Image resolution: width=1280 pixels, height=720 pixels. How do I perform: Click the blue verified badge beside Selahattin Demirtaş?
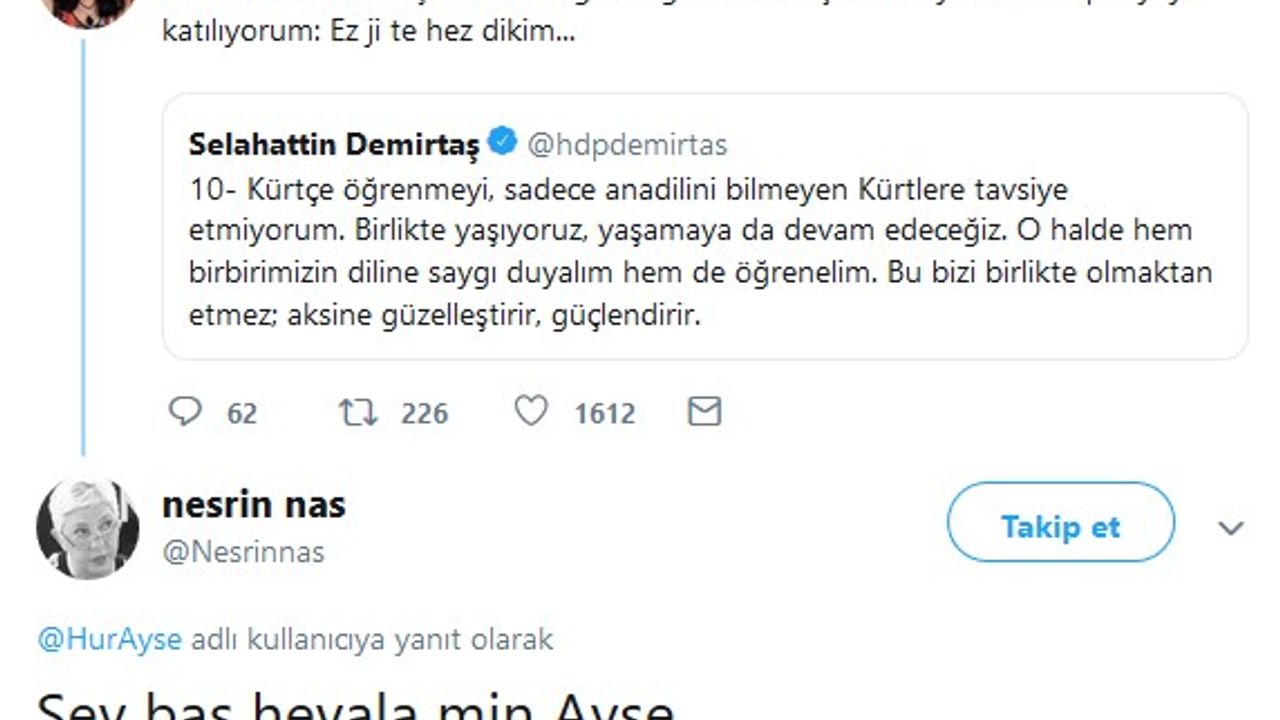[502, 143]
